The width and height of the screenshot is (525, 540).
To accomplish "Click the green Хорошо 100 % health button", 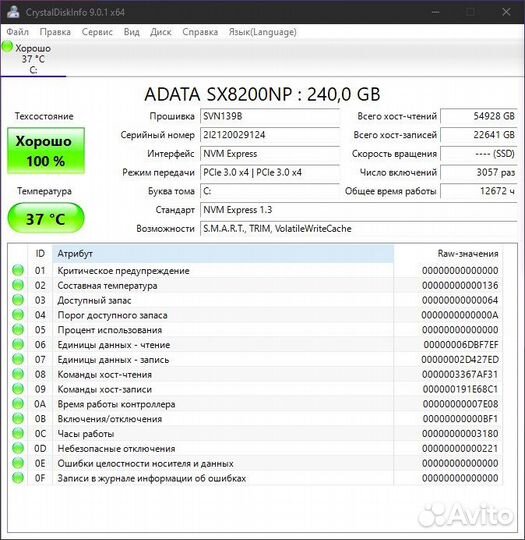I will click(x=46, y=151).
